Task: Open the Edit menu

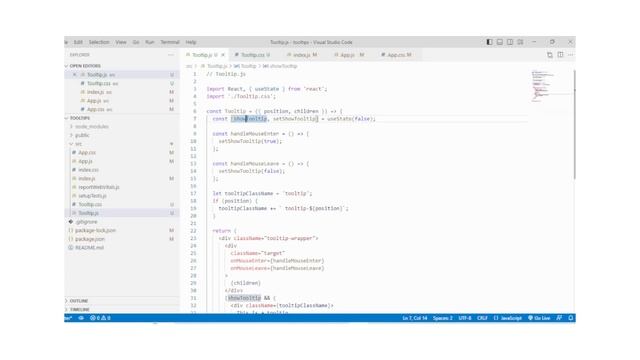Action: (x=78, y=42)
